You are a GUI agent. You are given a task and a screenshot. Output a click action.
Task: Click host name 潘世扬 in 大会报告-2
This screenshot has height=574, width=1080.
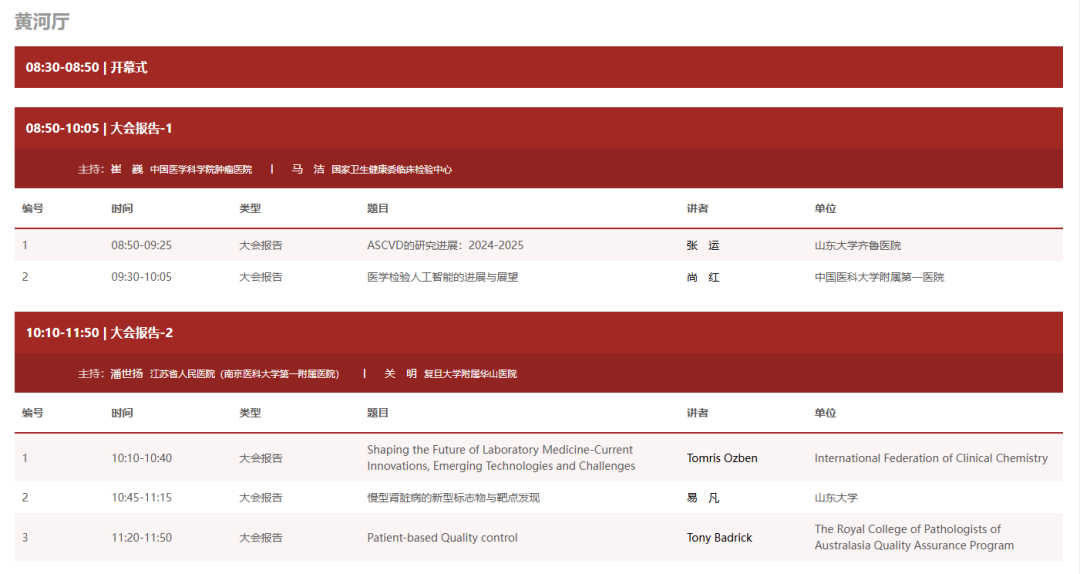pyautogui.click(x=127, y=373)
